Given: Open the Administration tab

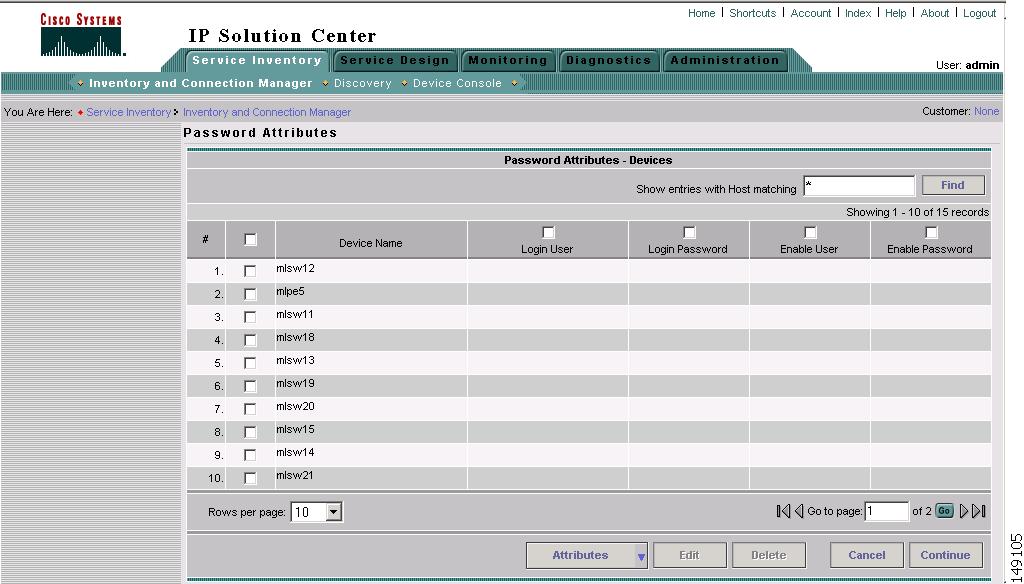Looking at the screenshot, I should [x=725, y=60].
